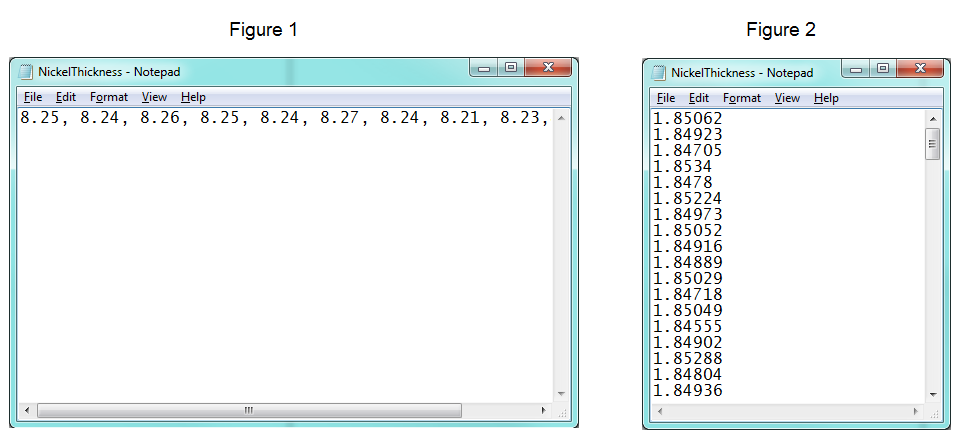Click the line 1.85224 in Figure 2
965x443 pixels.
687,198
